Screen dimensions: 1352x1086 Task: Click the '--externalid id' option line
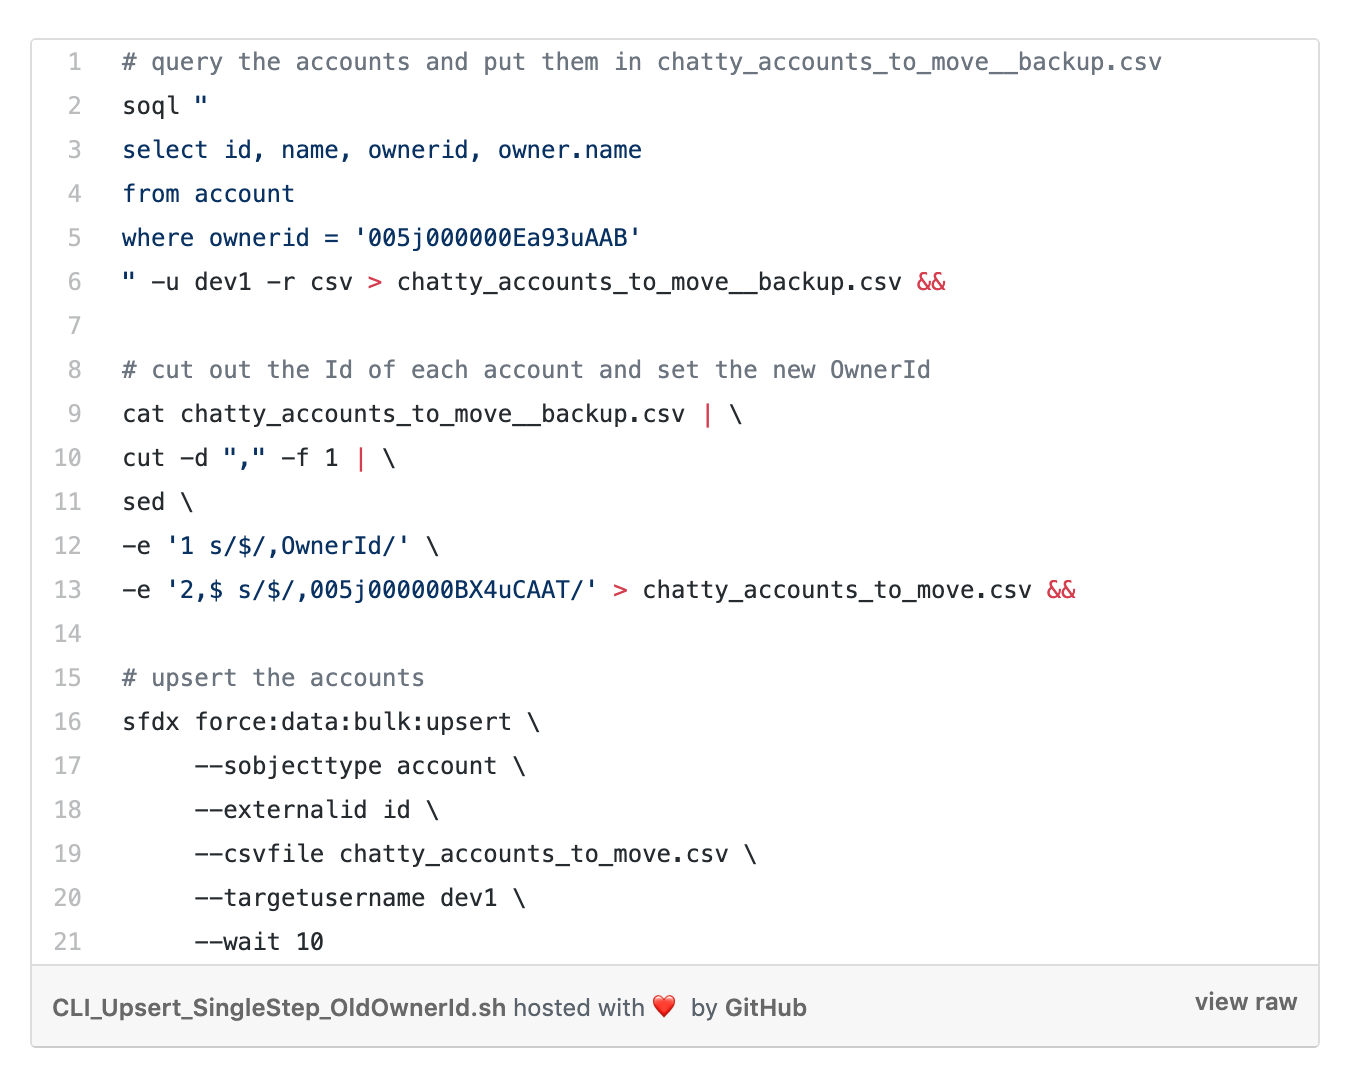coord(302,810)
